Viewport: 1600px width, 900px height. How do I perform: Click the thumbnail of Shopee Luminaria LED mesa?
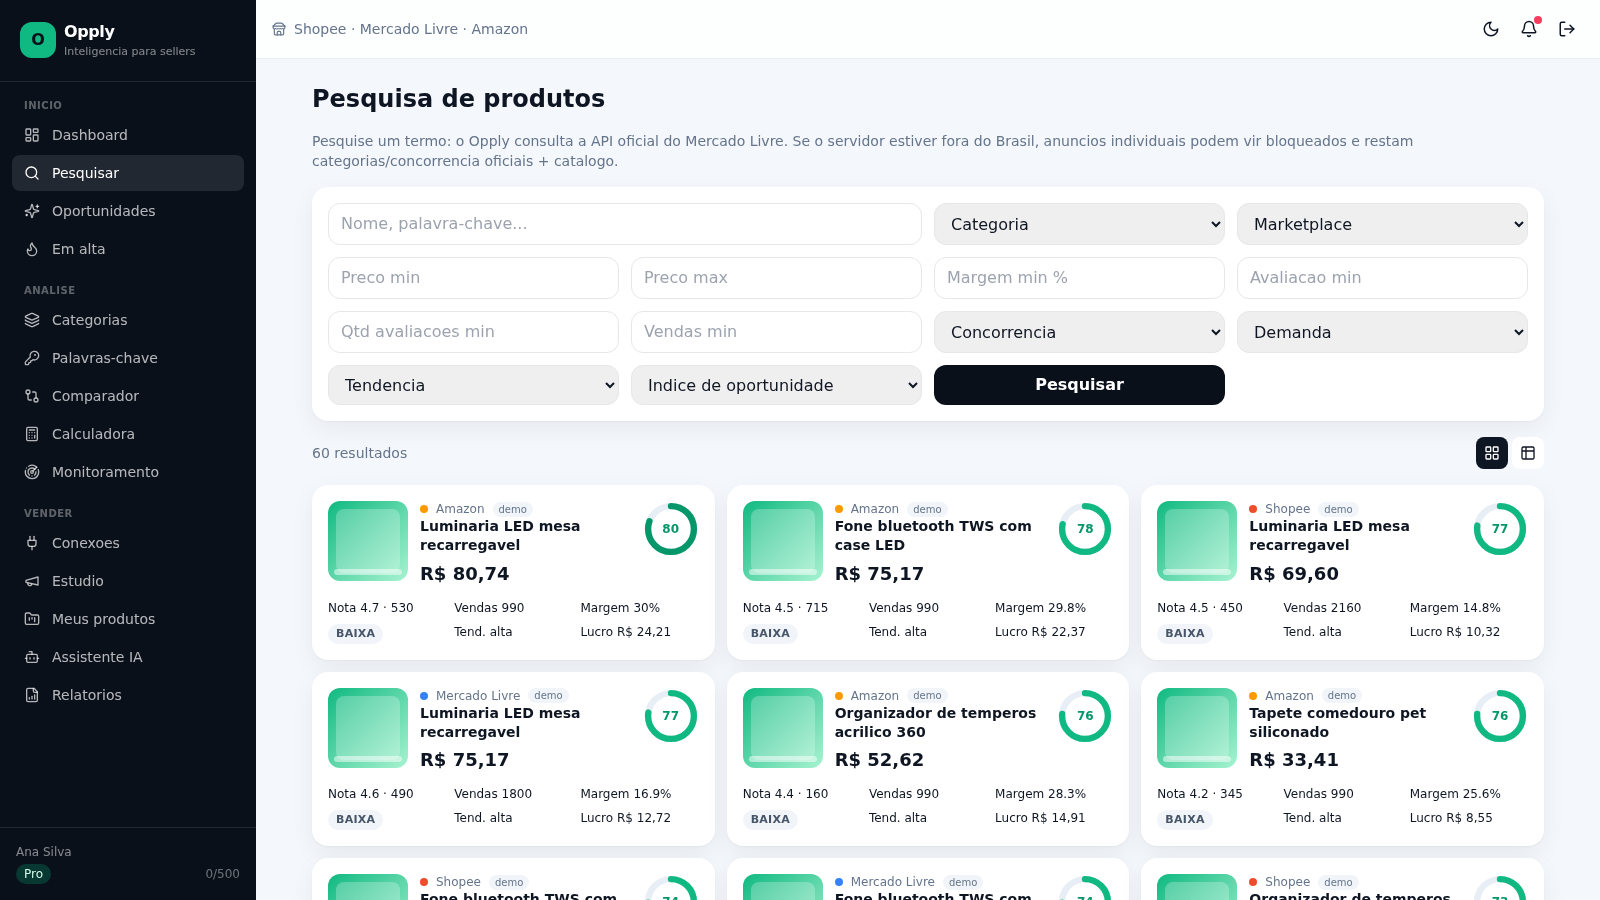(x=1197, y=541)
